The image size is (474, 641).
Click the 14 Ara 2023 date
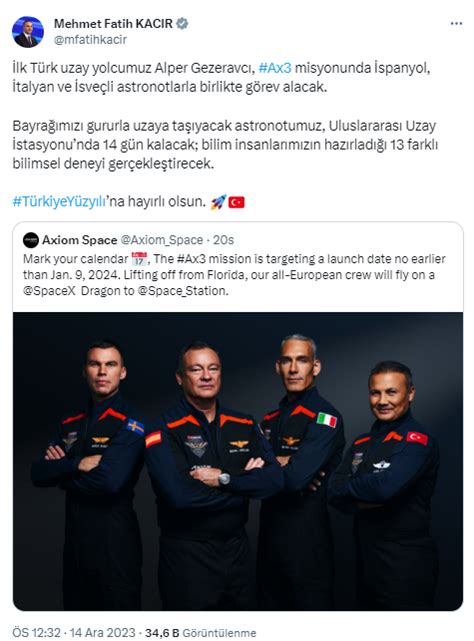click(x=102, y=633)
